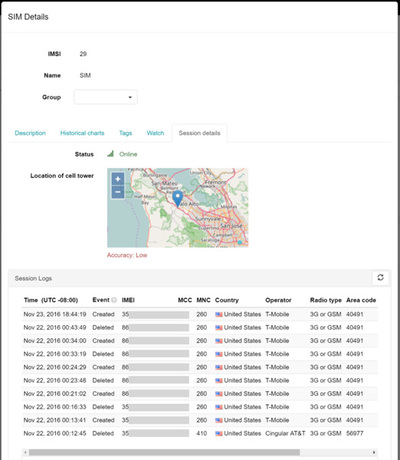Click the Radio type column header
This screenshot has height=460, width=400.
tap(326, 300)
